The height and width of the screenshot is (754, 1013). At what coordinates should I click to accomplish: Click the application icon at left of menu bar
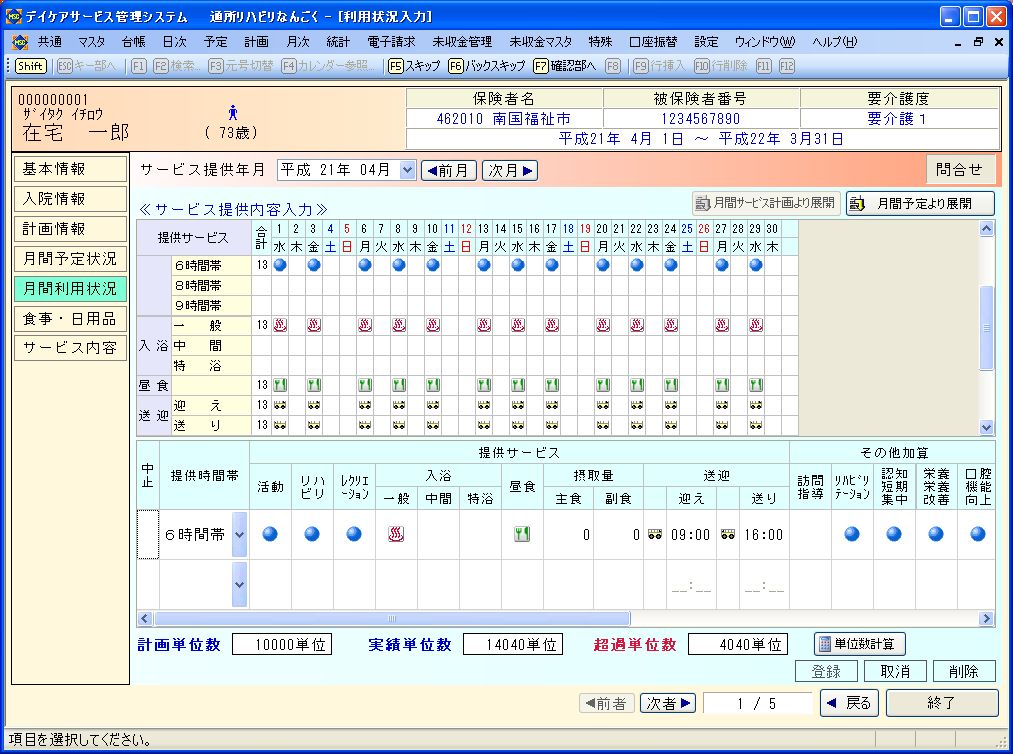click(19, 42)
